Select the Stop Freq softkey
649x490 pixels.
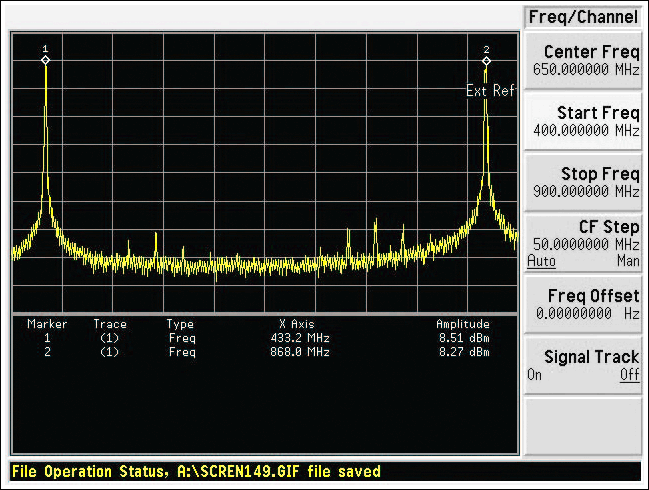tap(583, 183)
